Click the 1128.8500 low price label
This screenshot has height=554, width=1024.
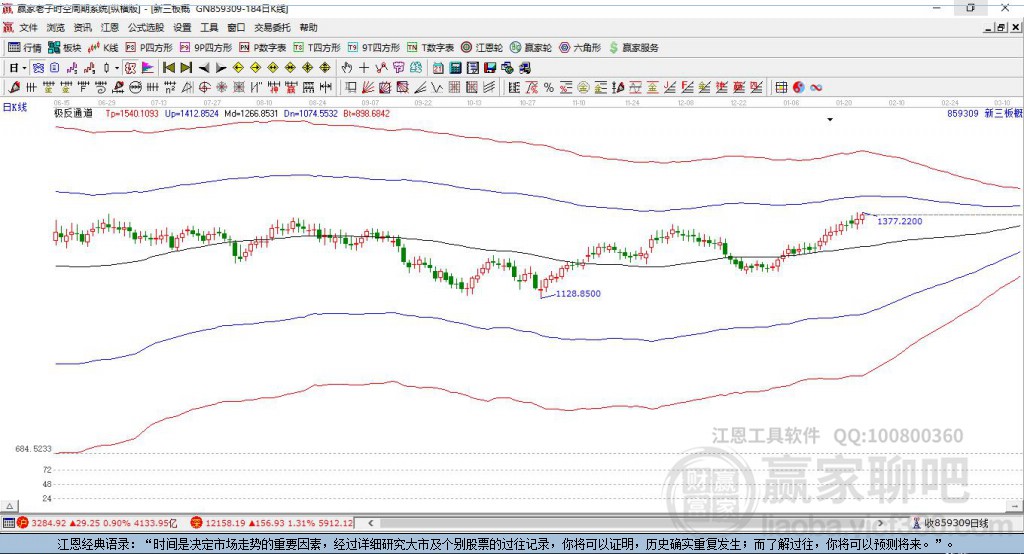[578, 294]
